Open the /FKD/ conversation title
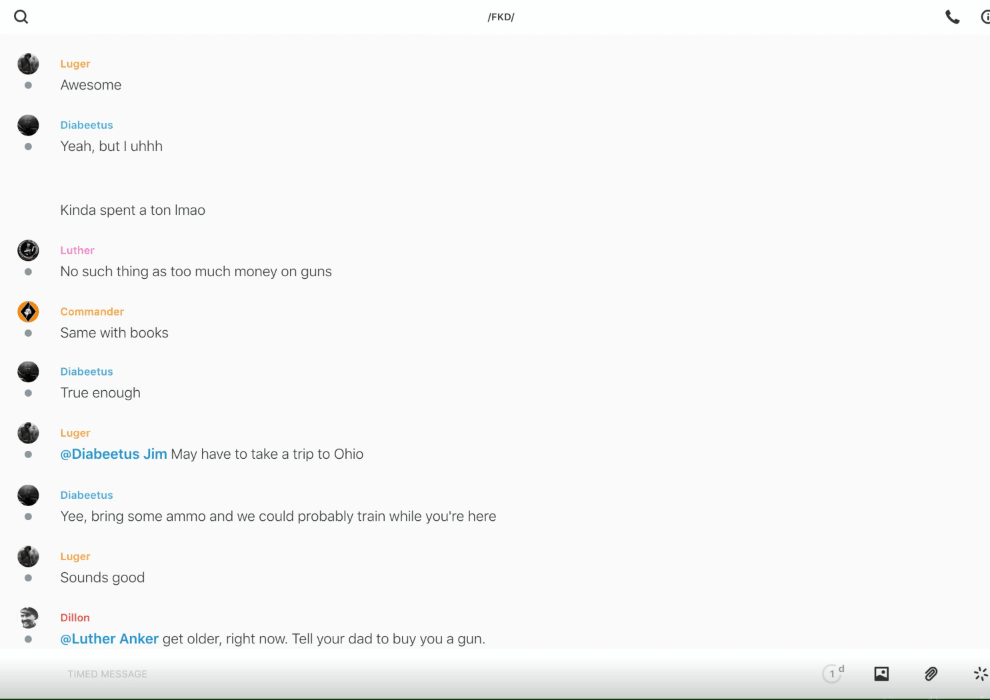This screenshot has width=990, height=700. (x=501, y=17)
